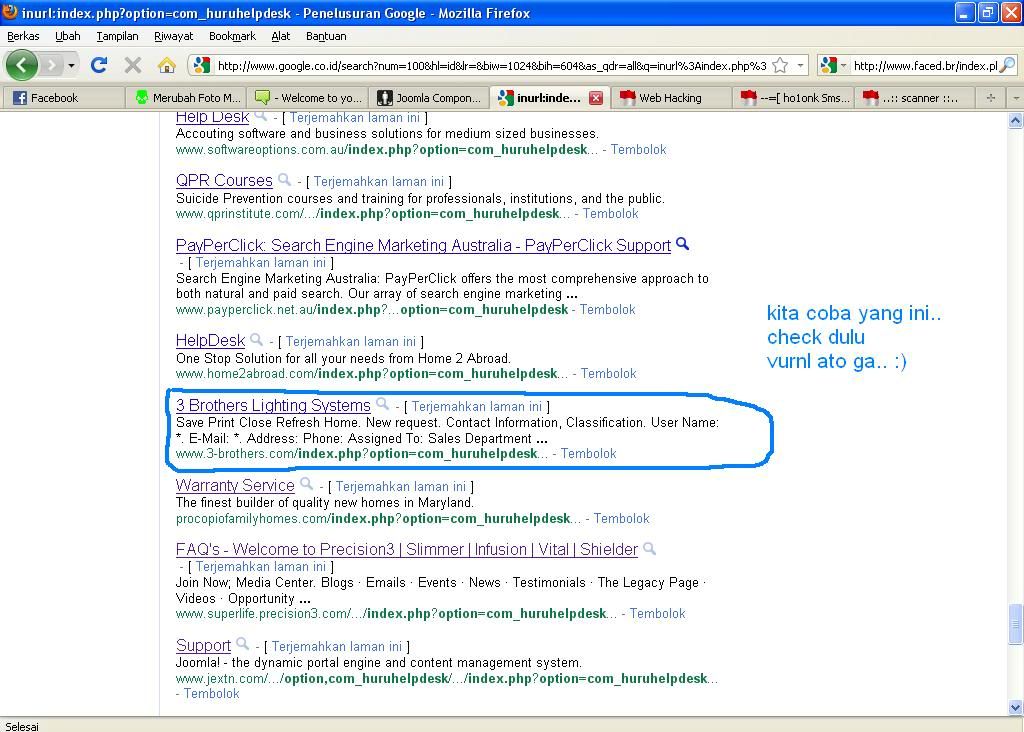
Task: Expand the URL bar history dropdown
Action: [800, 66]
